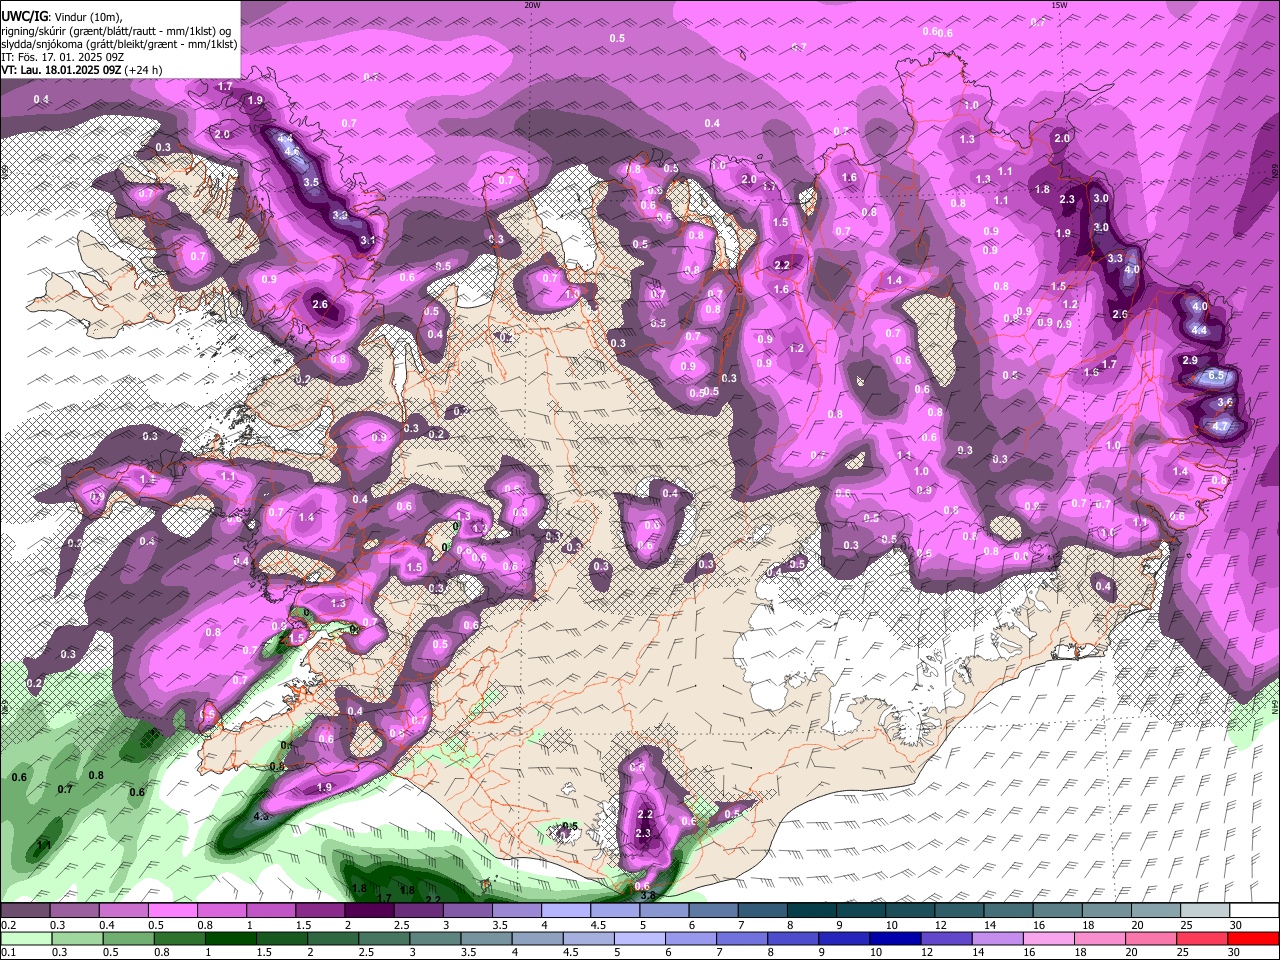
Task: Click the light periwinkle snow swatch between 4 and 4.5
Action: (x=565, y=911)
